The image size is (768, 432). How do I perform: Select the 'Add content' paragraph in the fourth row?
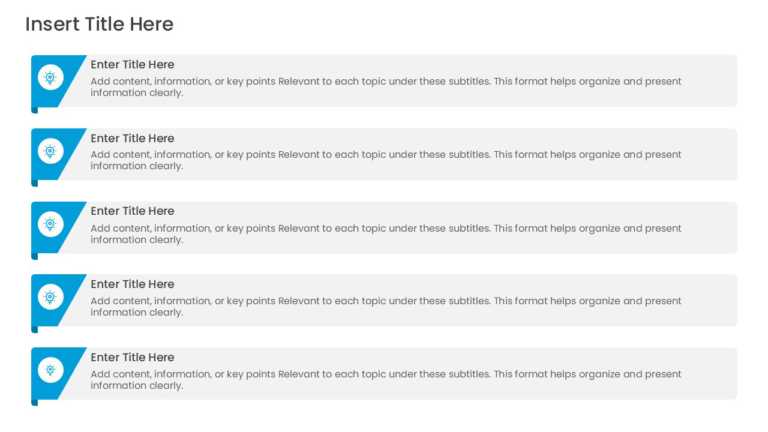click(386, 307)
